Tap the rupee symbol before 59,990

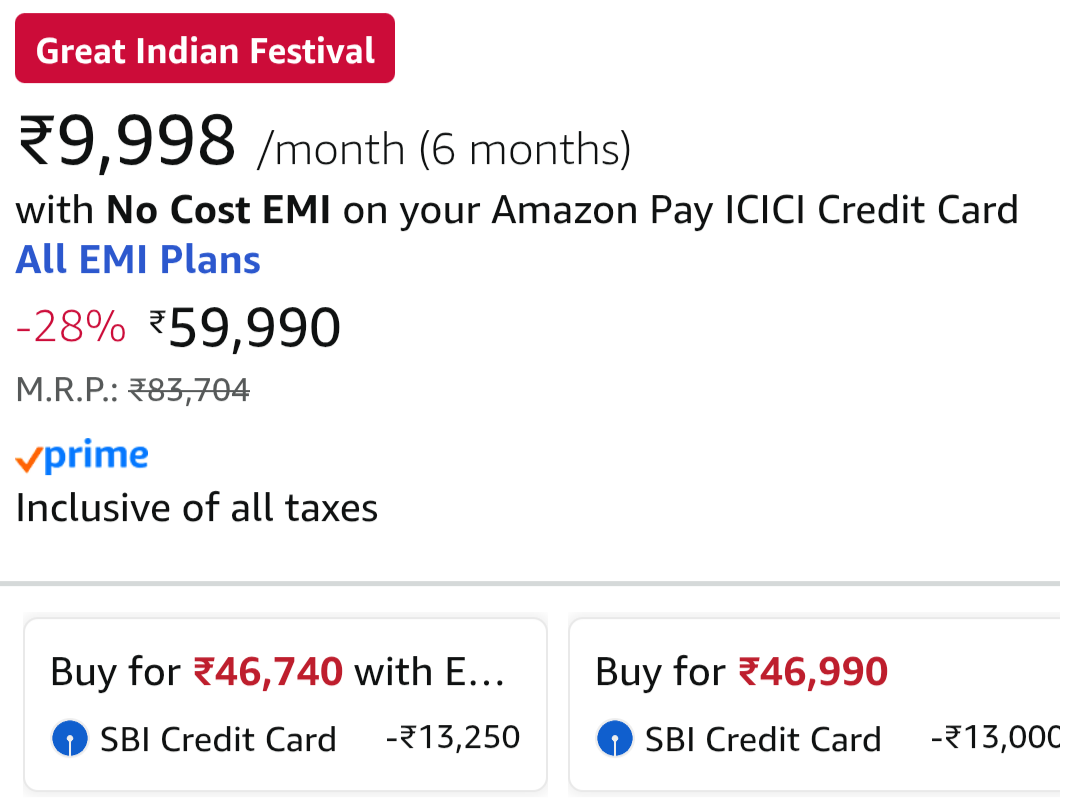pyautogui.click(x=158, y=321)
